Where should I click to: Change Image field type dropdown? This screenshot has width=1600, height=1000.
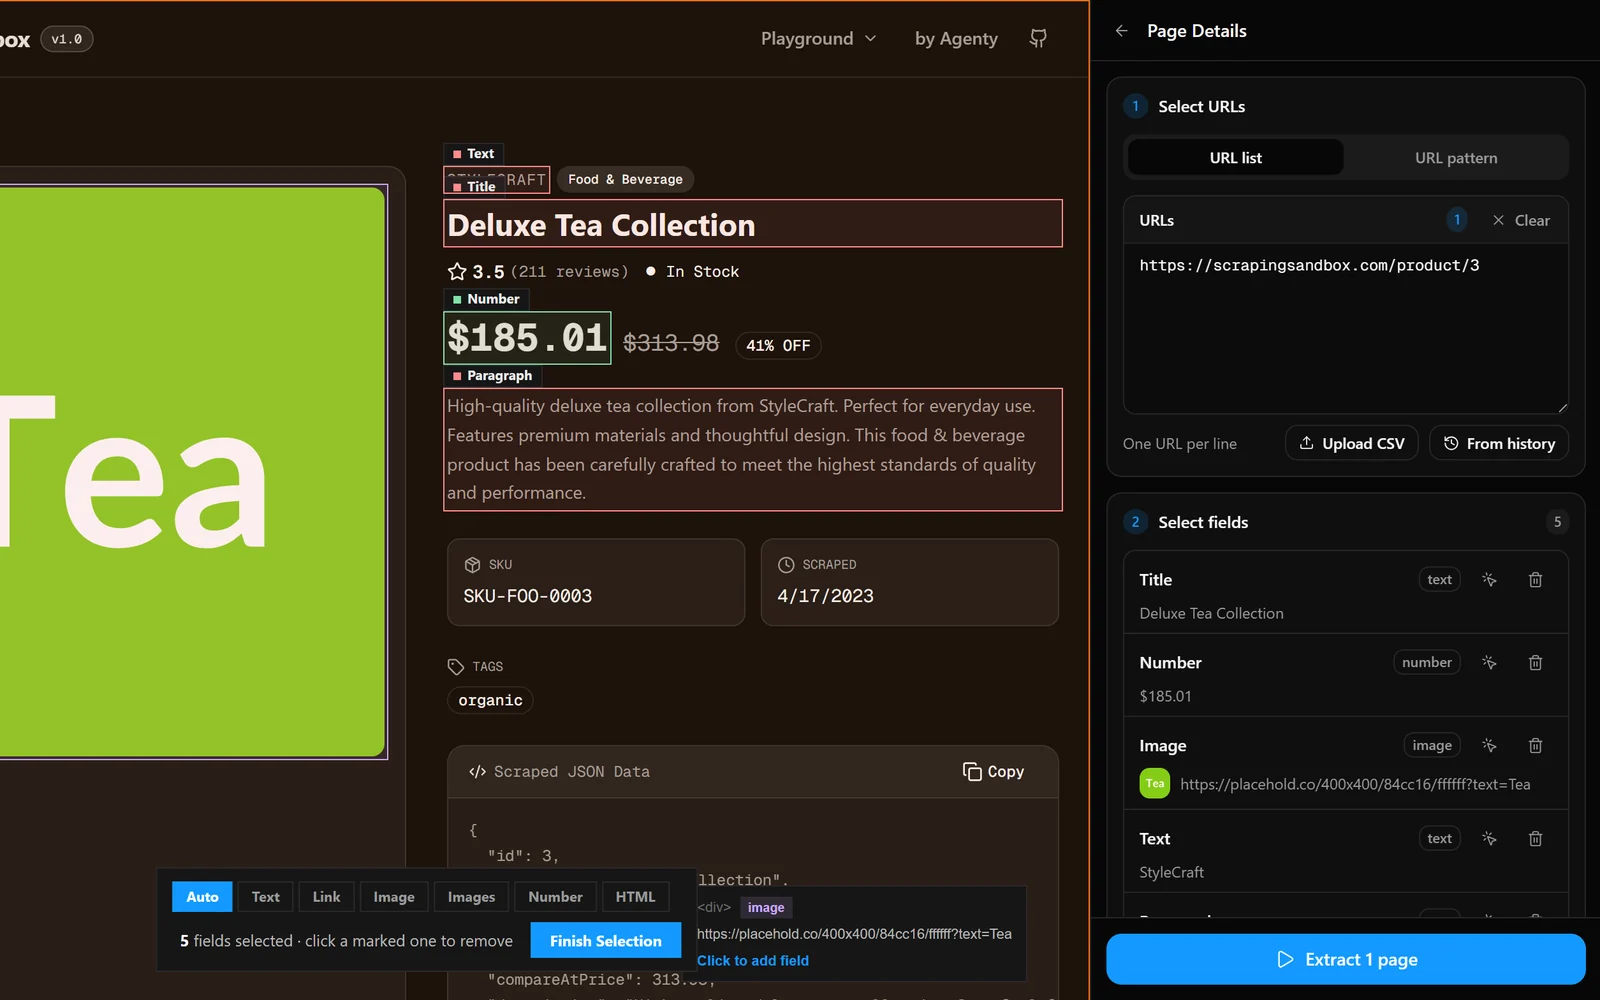pos(1431,746)
